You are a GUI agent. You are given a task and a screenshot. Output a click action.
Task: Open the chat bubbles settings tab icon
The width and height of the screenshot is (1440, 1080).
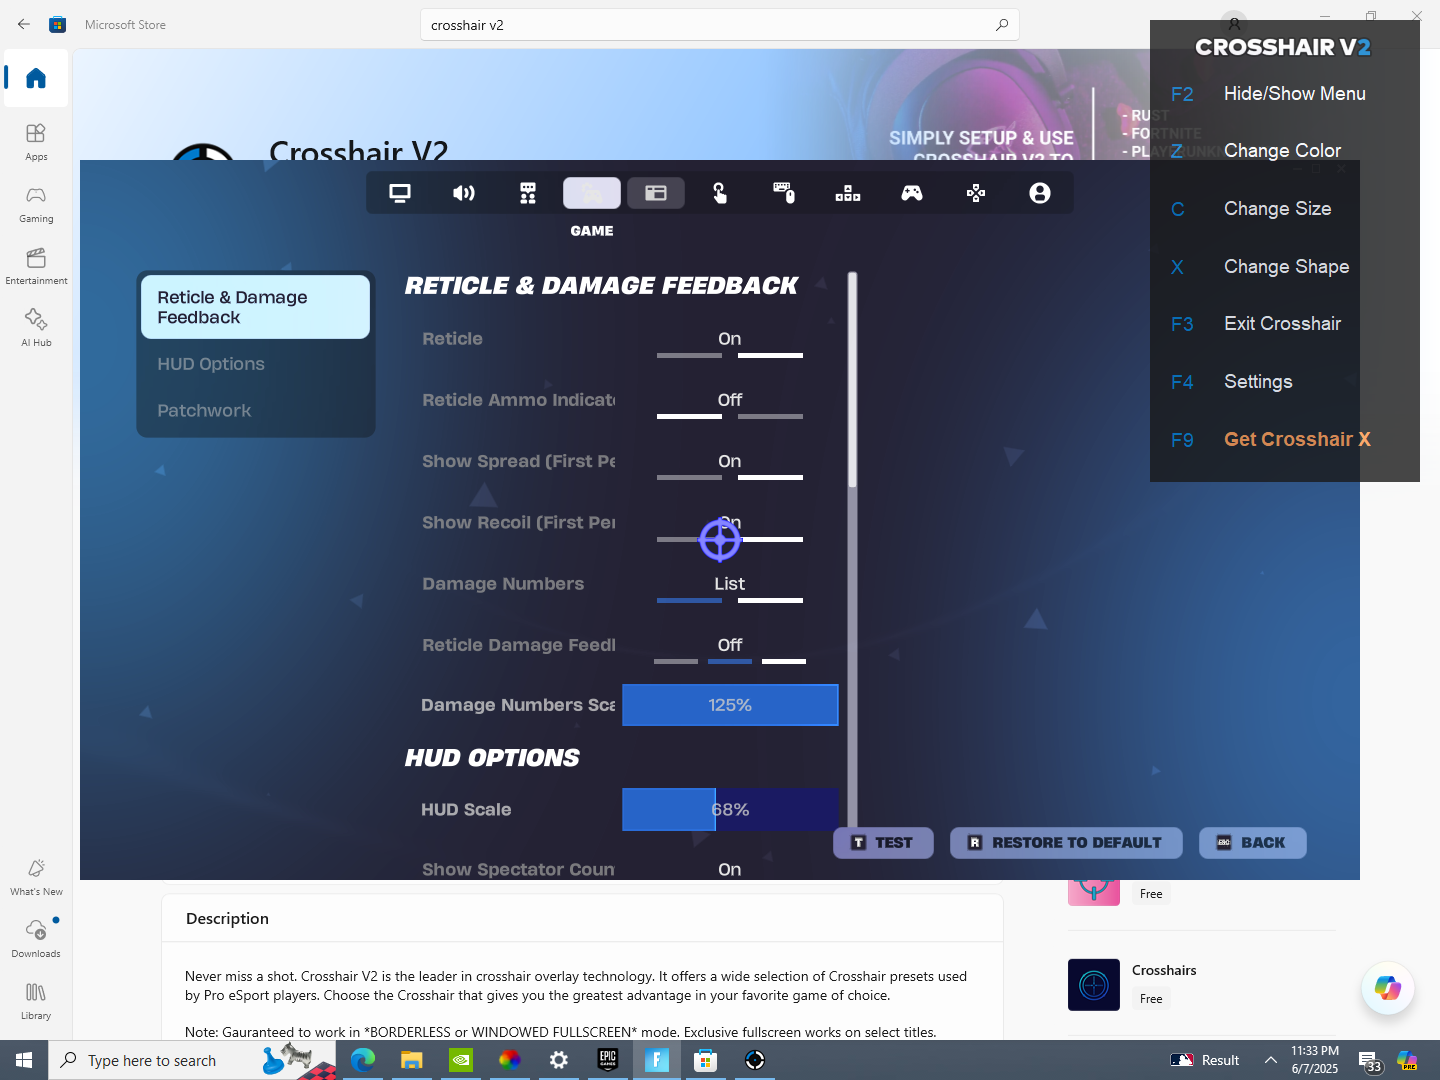(x=528, y=193)
